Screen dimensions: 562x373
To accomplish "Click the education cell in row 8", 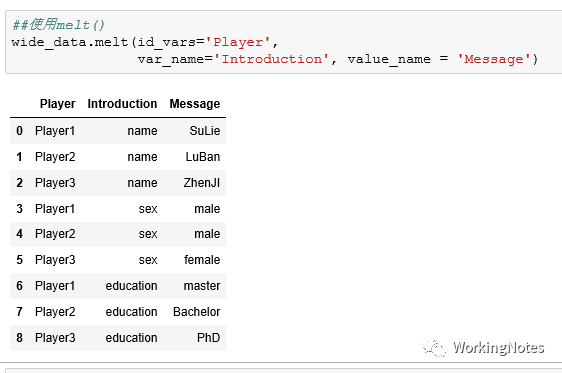I will [131, 338].
